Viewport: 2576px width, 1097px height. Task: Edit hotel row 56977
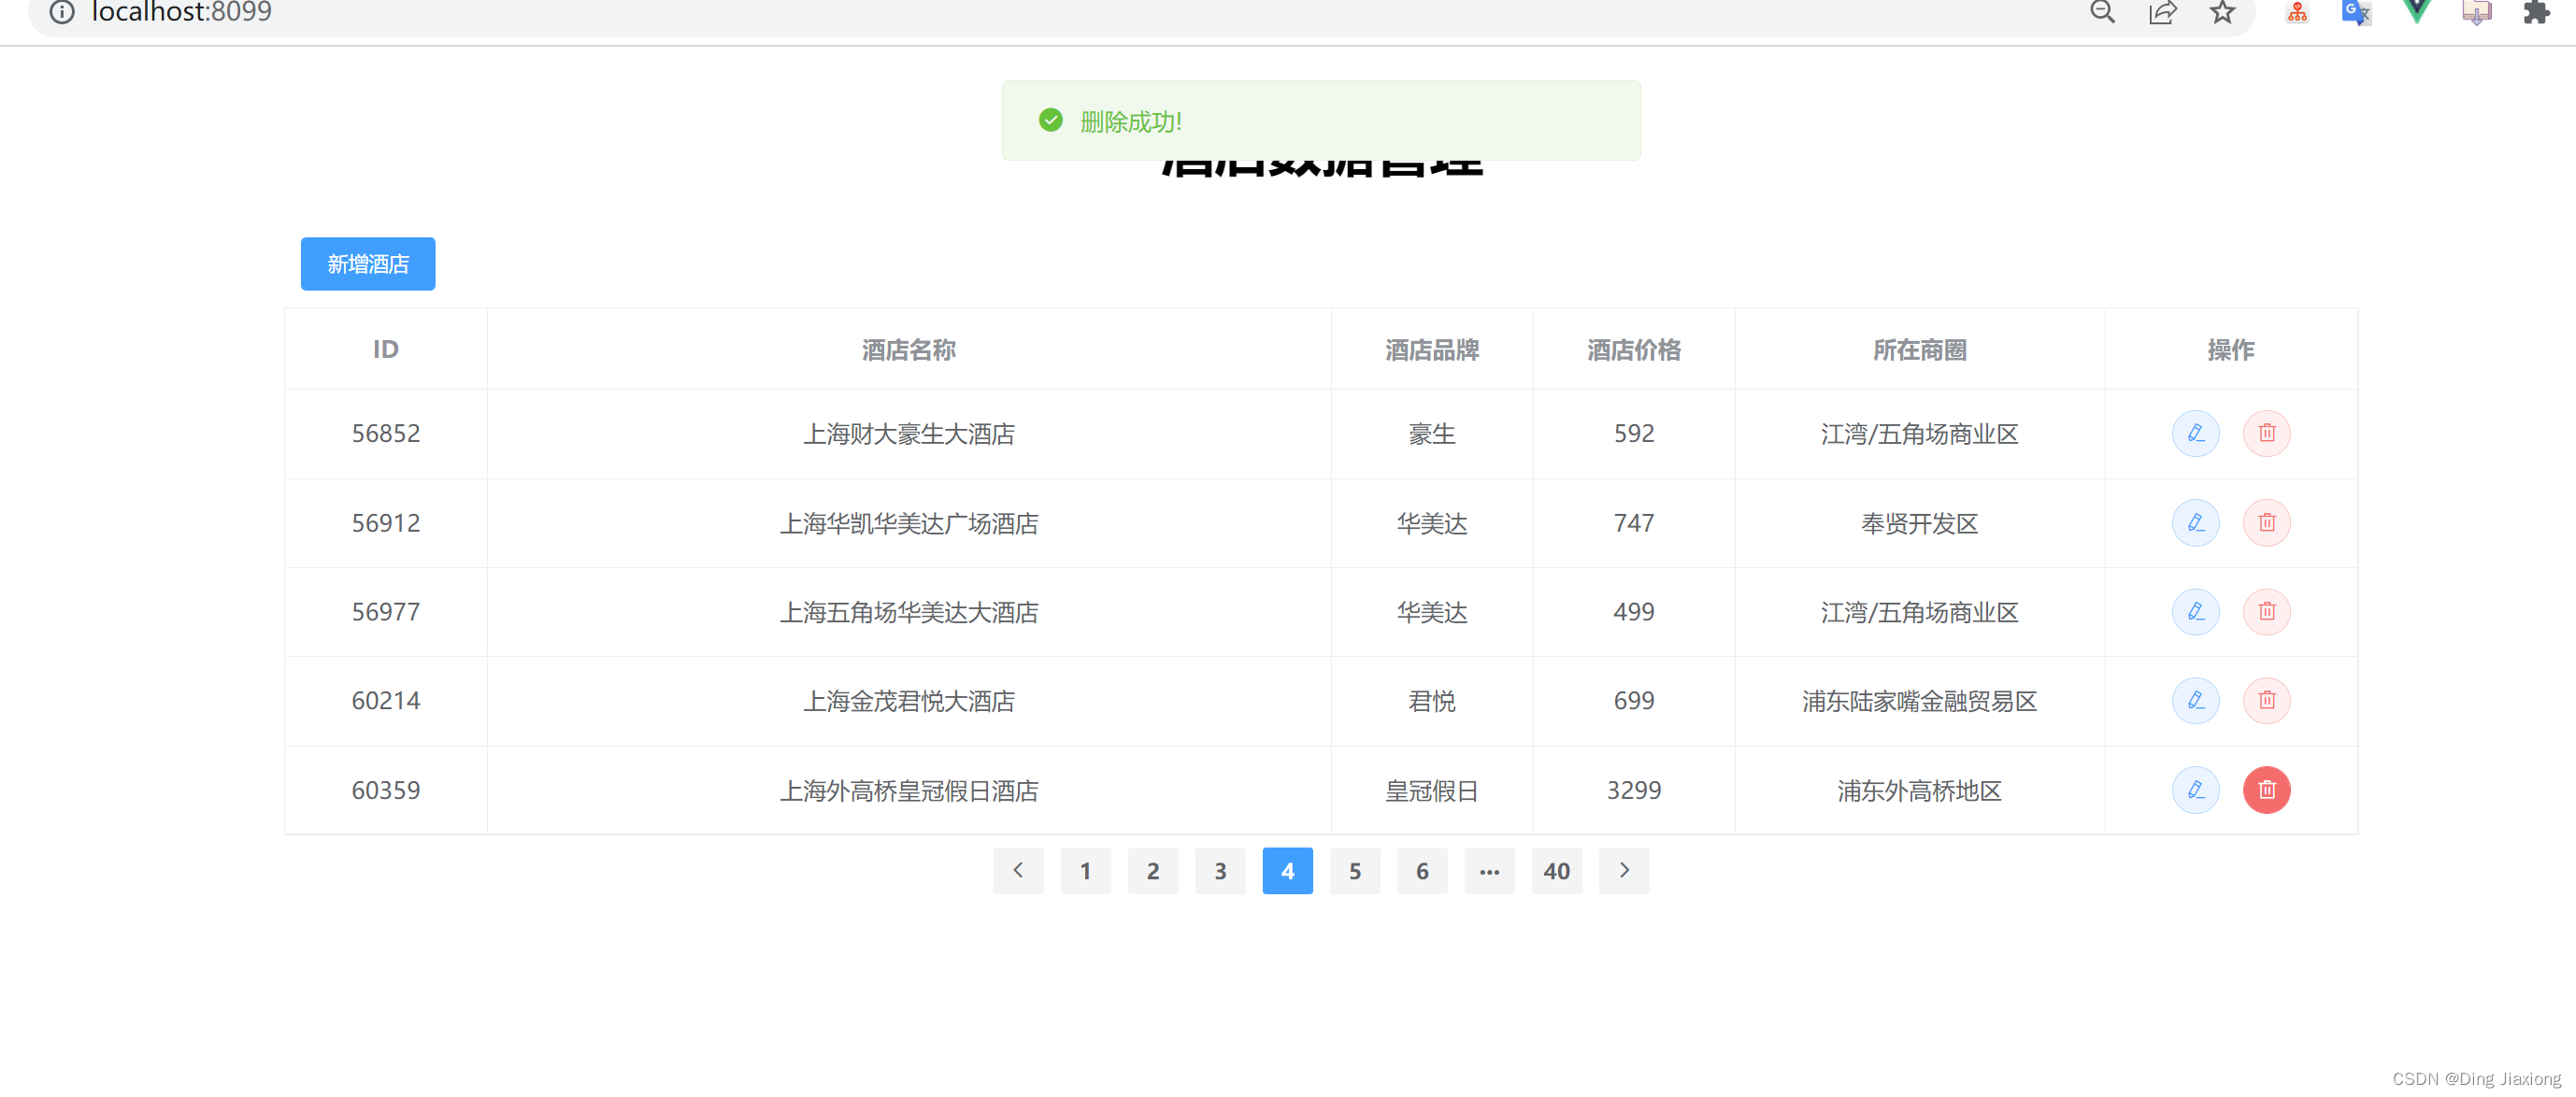[x=2195, y=612]
